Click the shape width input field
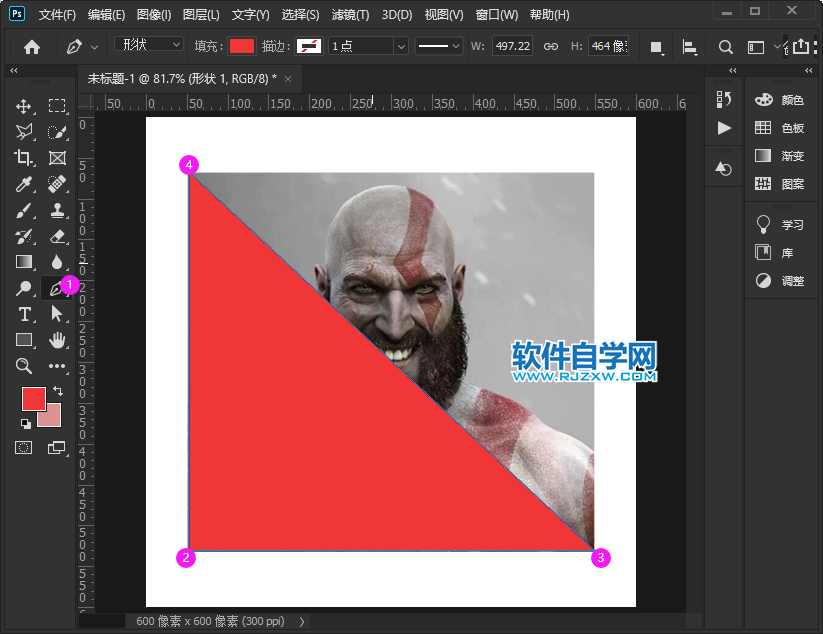This screenshot has height=634, width=823. click(x=512, y=47)
